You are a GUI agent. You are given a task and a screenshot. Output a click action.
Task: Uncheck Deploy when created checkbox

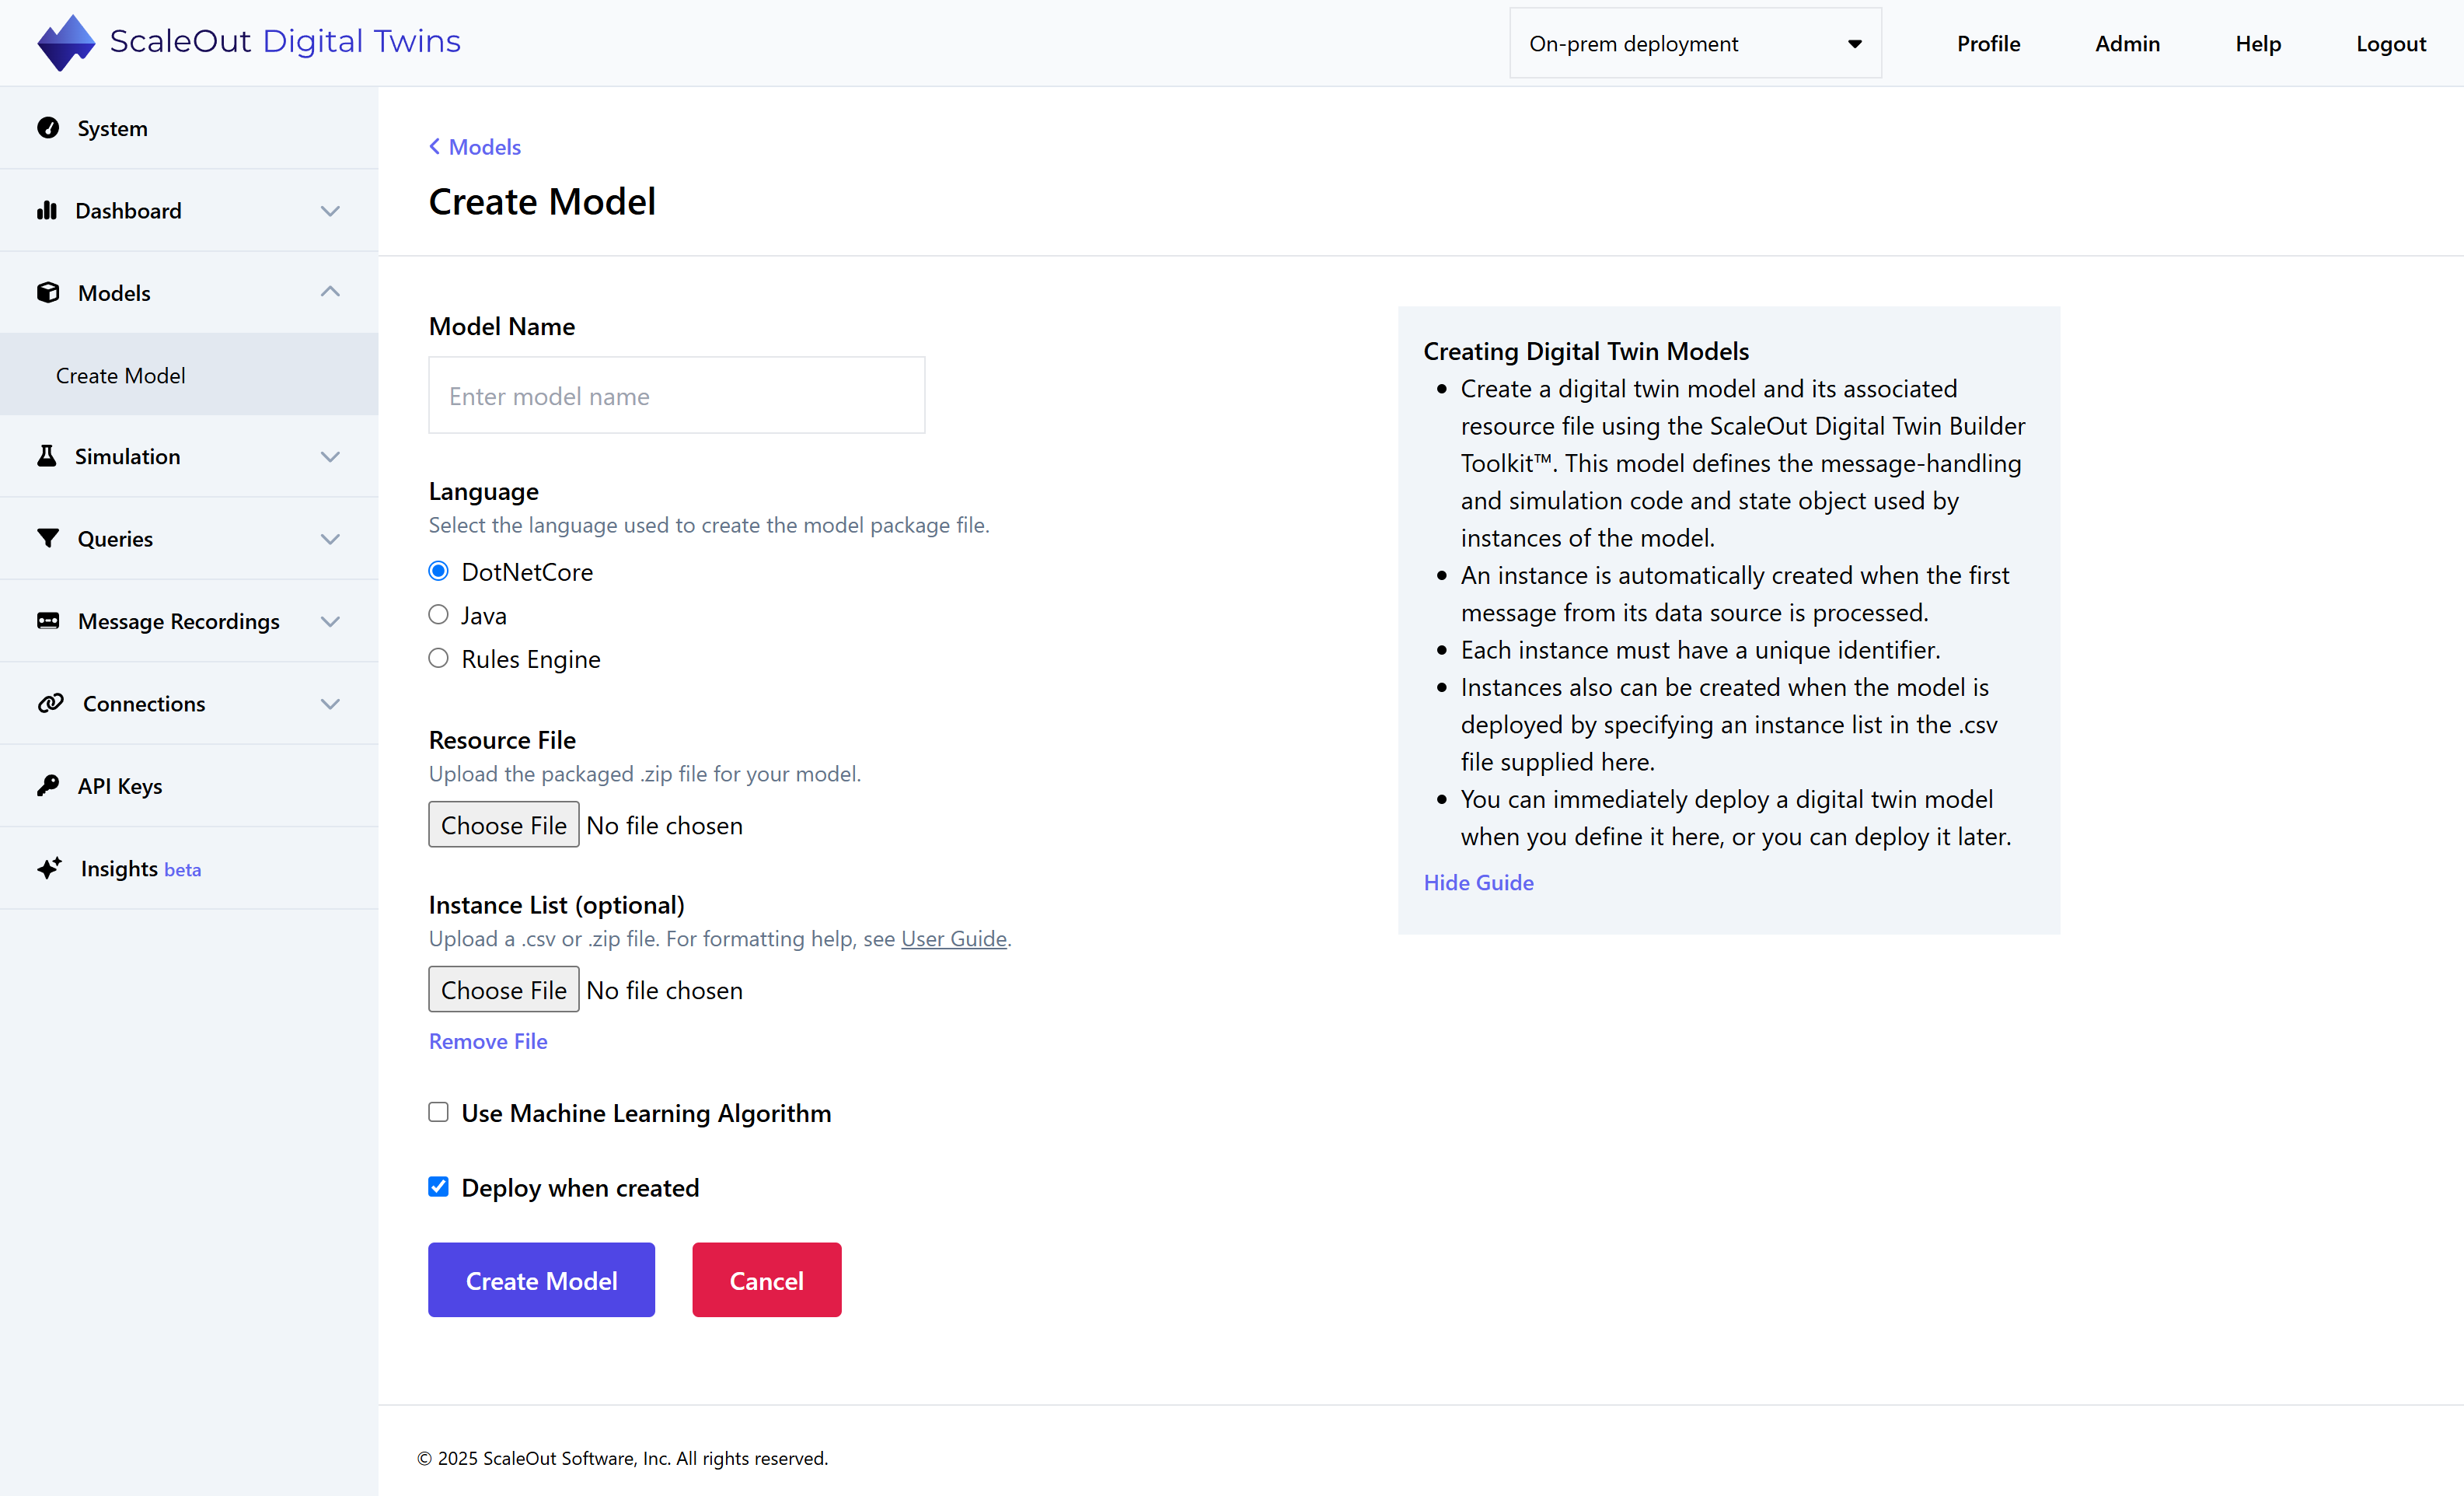[x=438, y=1187]
